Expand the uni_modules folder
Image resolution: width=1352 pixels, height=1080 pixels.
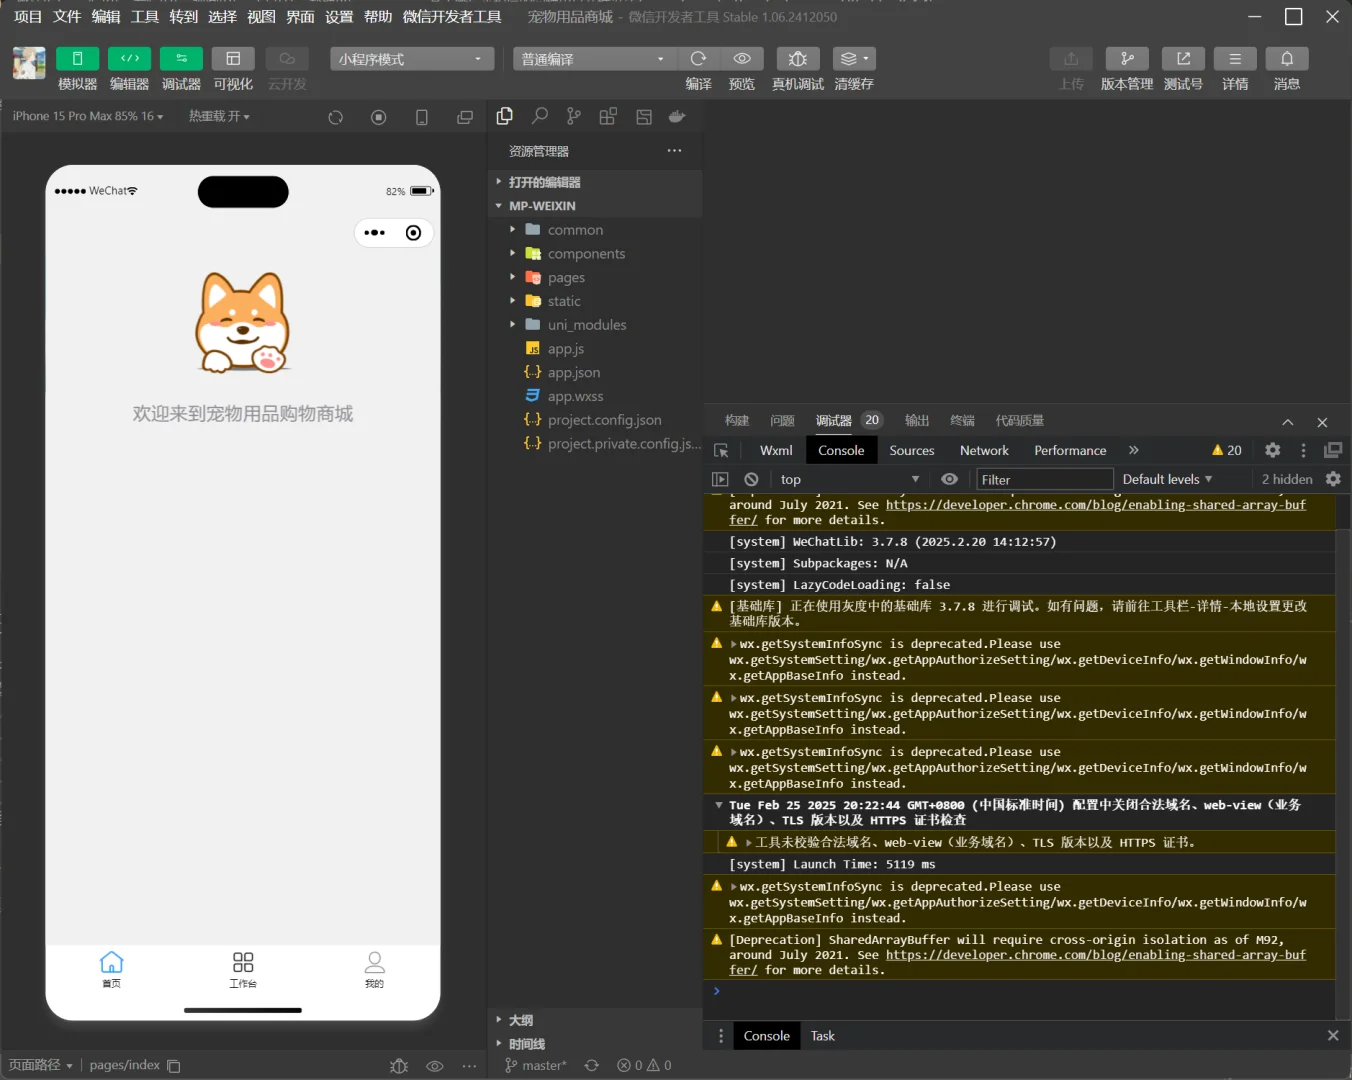coord(595,325)
